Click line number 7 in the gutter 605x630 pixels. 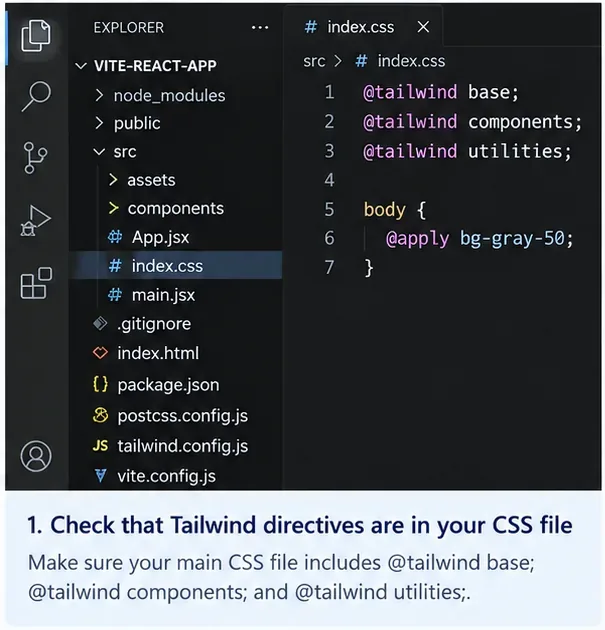tap(329, 267)
